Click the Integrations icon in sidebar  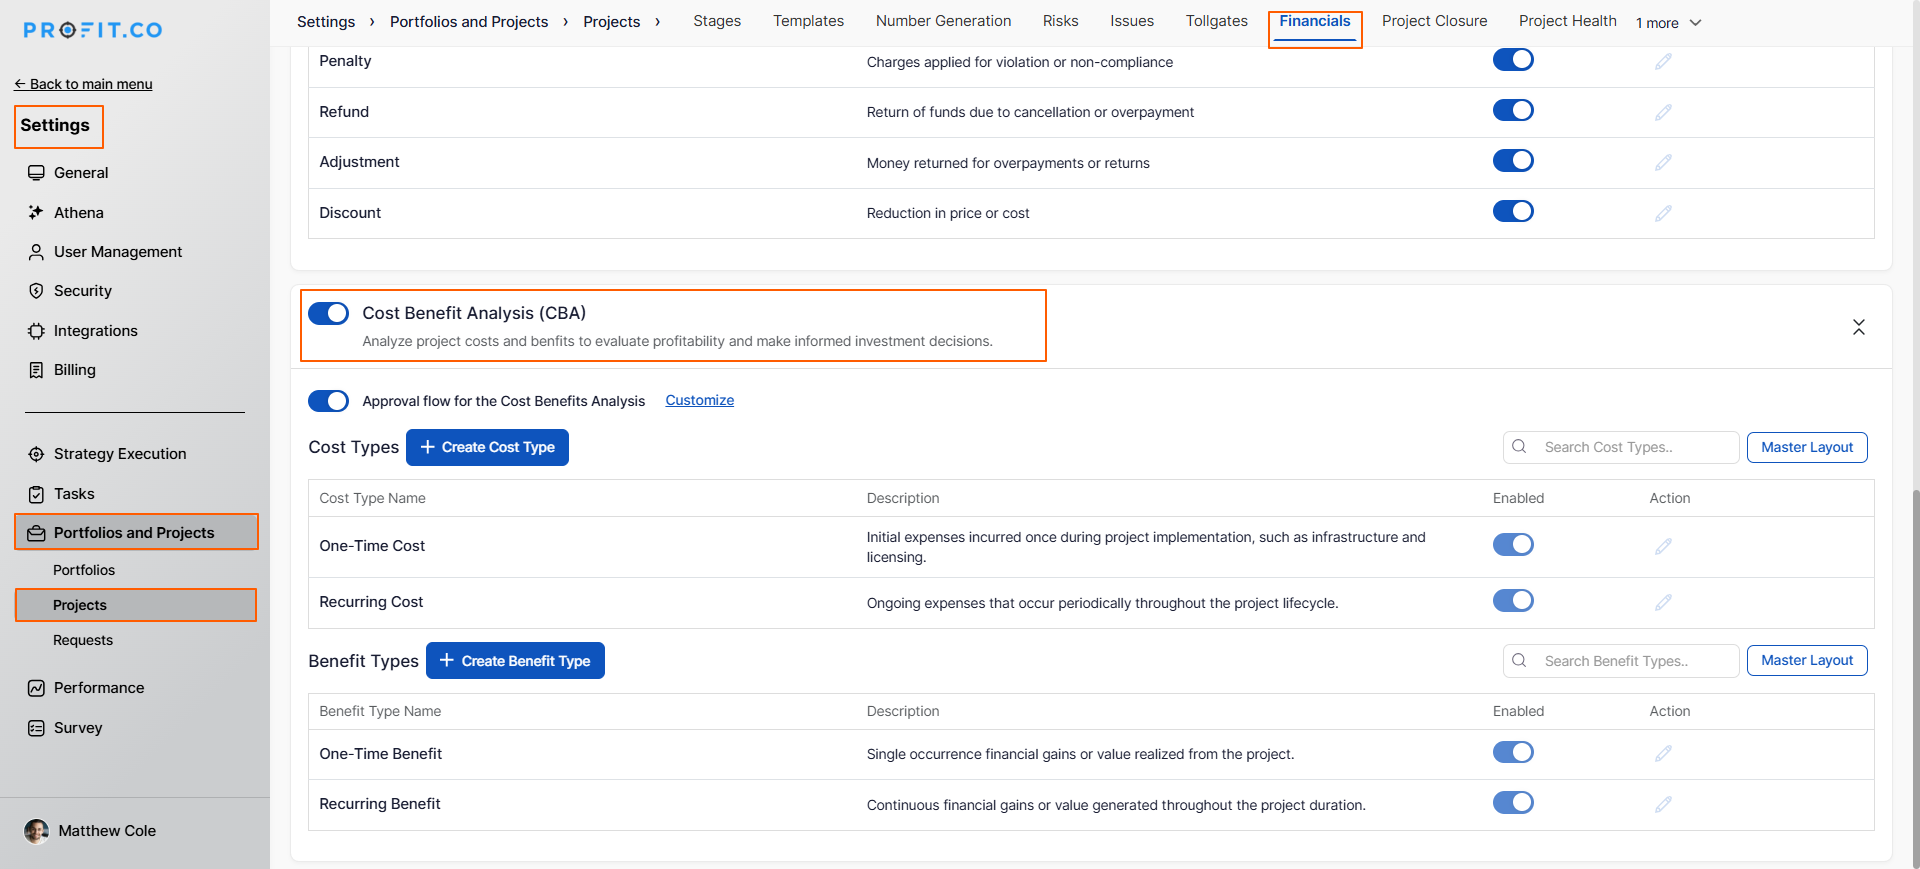tap(36, 331)
